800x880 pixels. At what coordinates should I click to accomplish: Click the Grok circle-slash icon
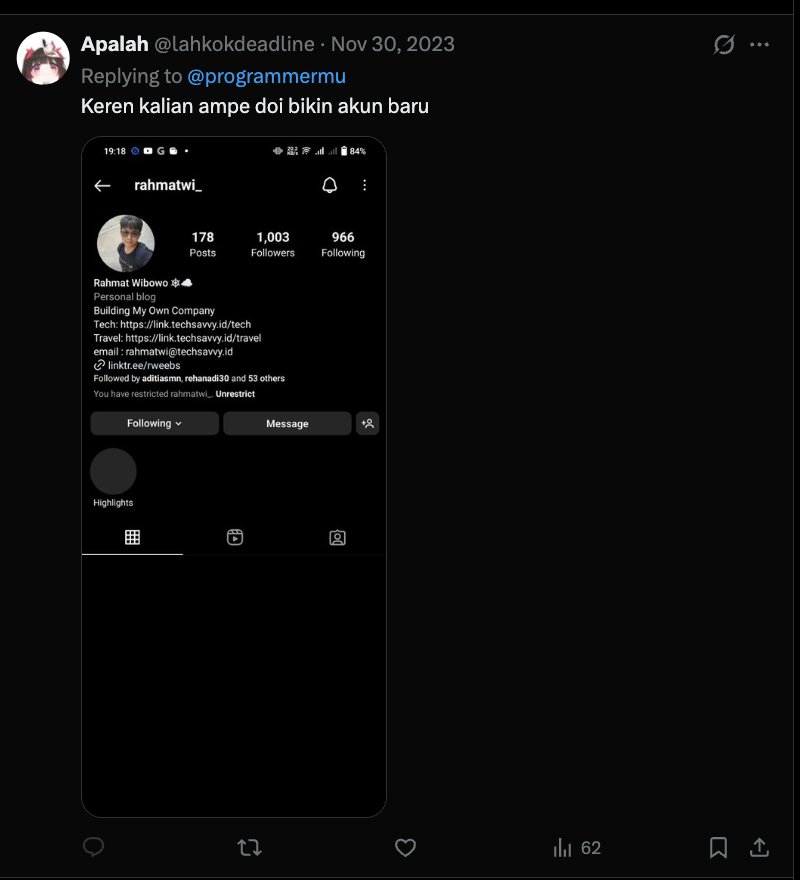click(724, 44)
